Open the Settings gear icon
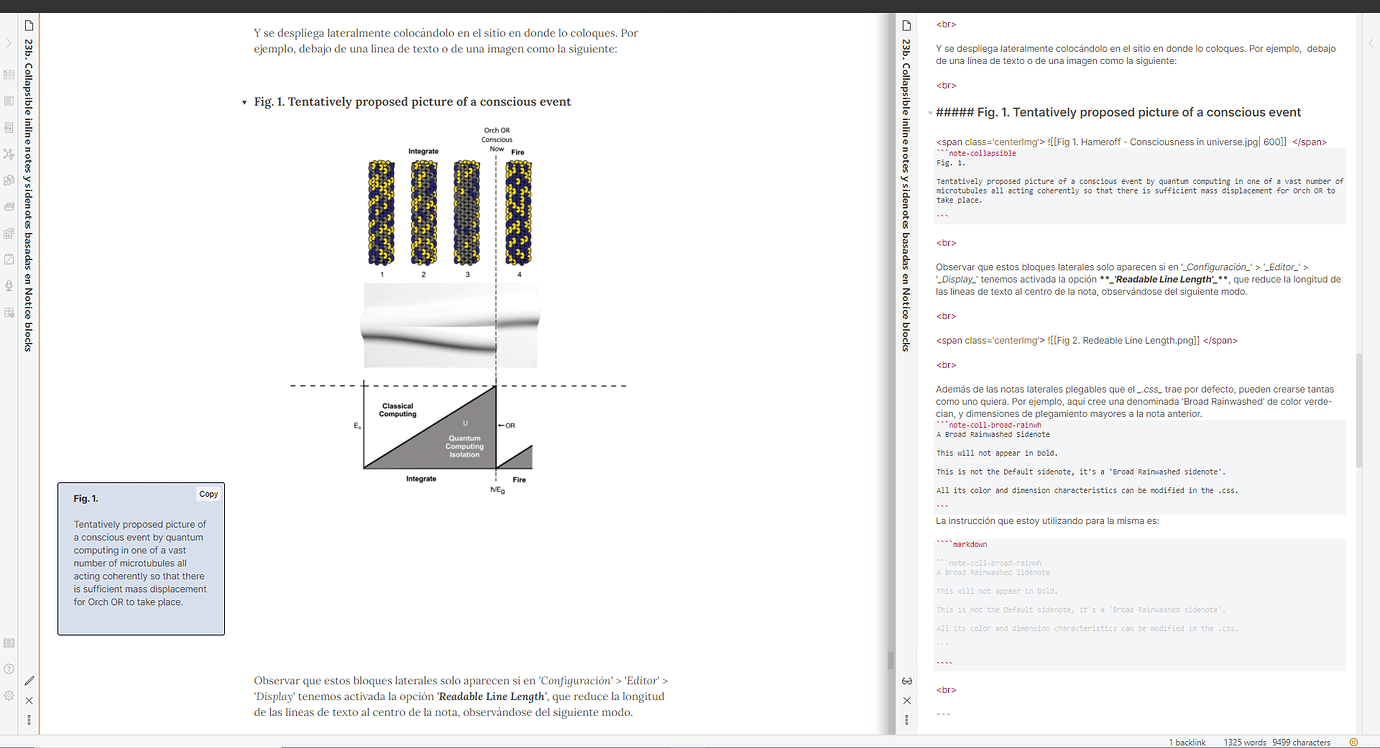This screenshot has height=748, width=1380. (x=9, y=696)
